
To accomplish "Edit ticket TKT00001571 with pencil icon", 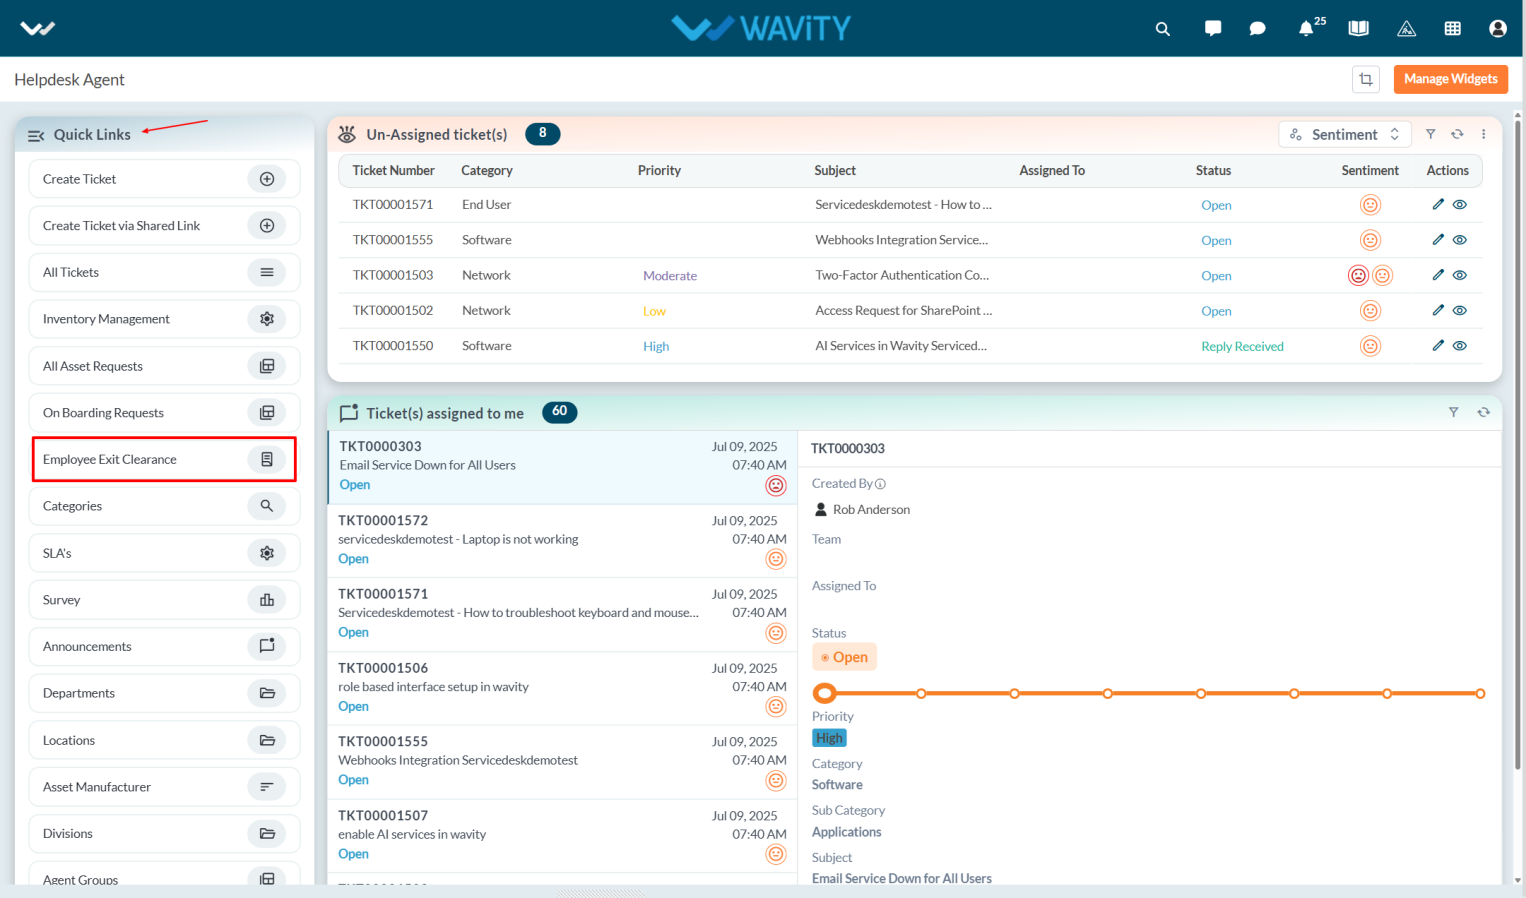I will [x=1438, y=204].
